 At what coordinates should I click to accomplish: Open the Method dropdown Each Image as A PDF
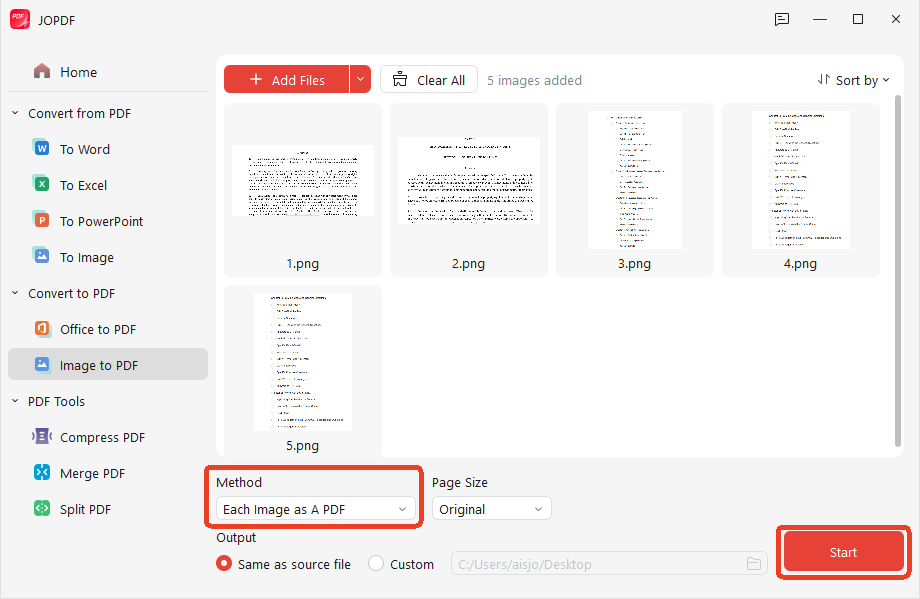click(x=316, y=509)
